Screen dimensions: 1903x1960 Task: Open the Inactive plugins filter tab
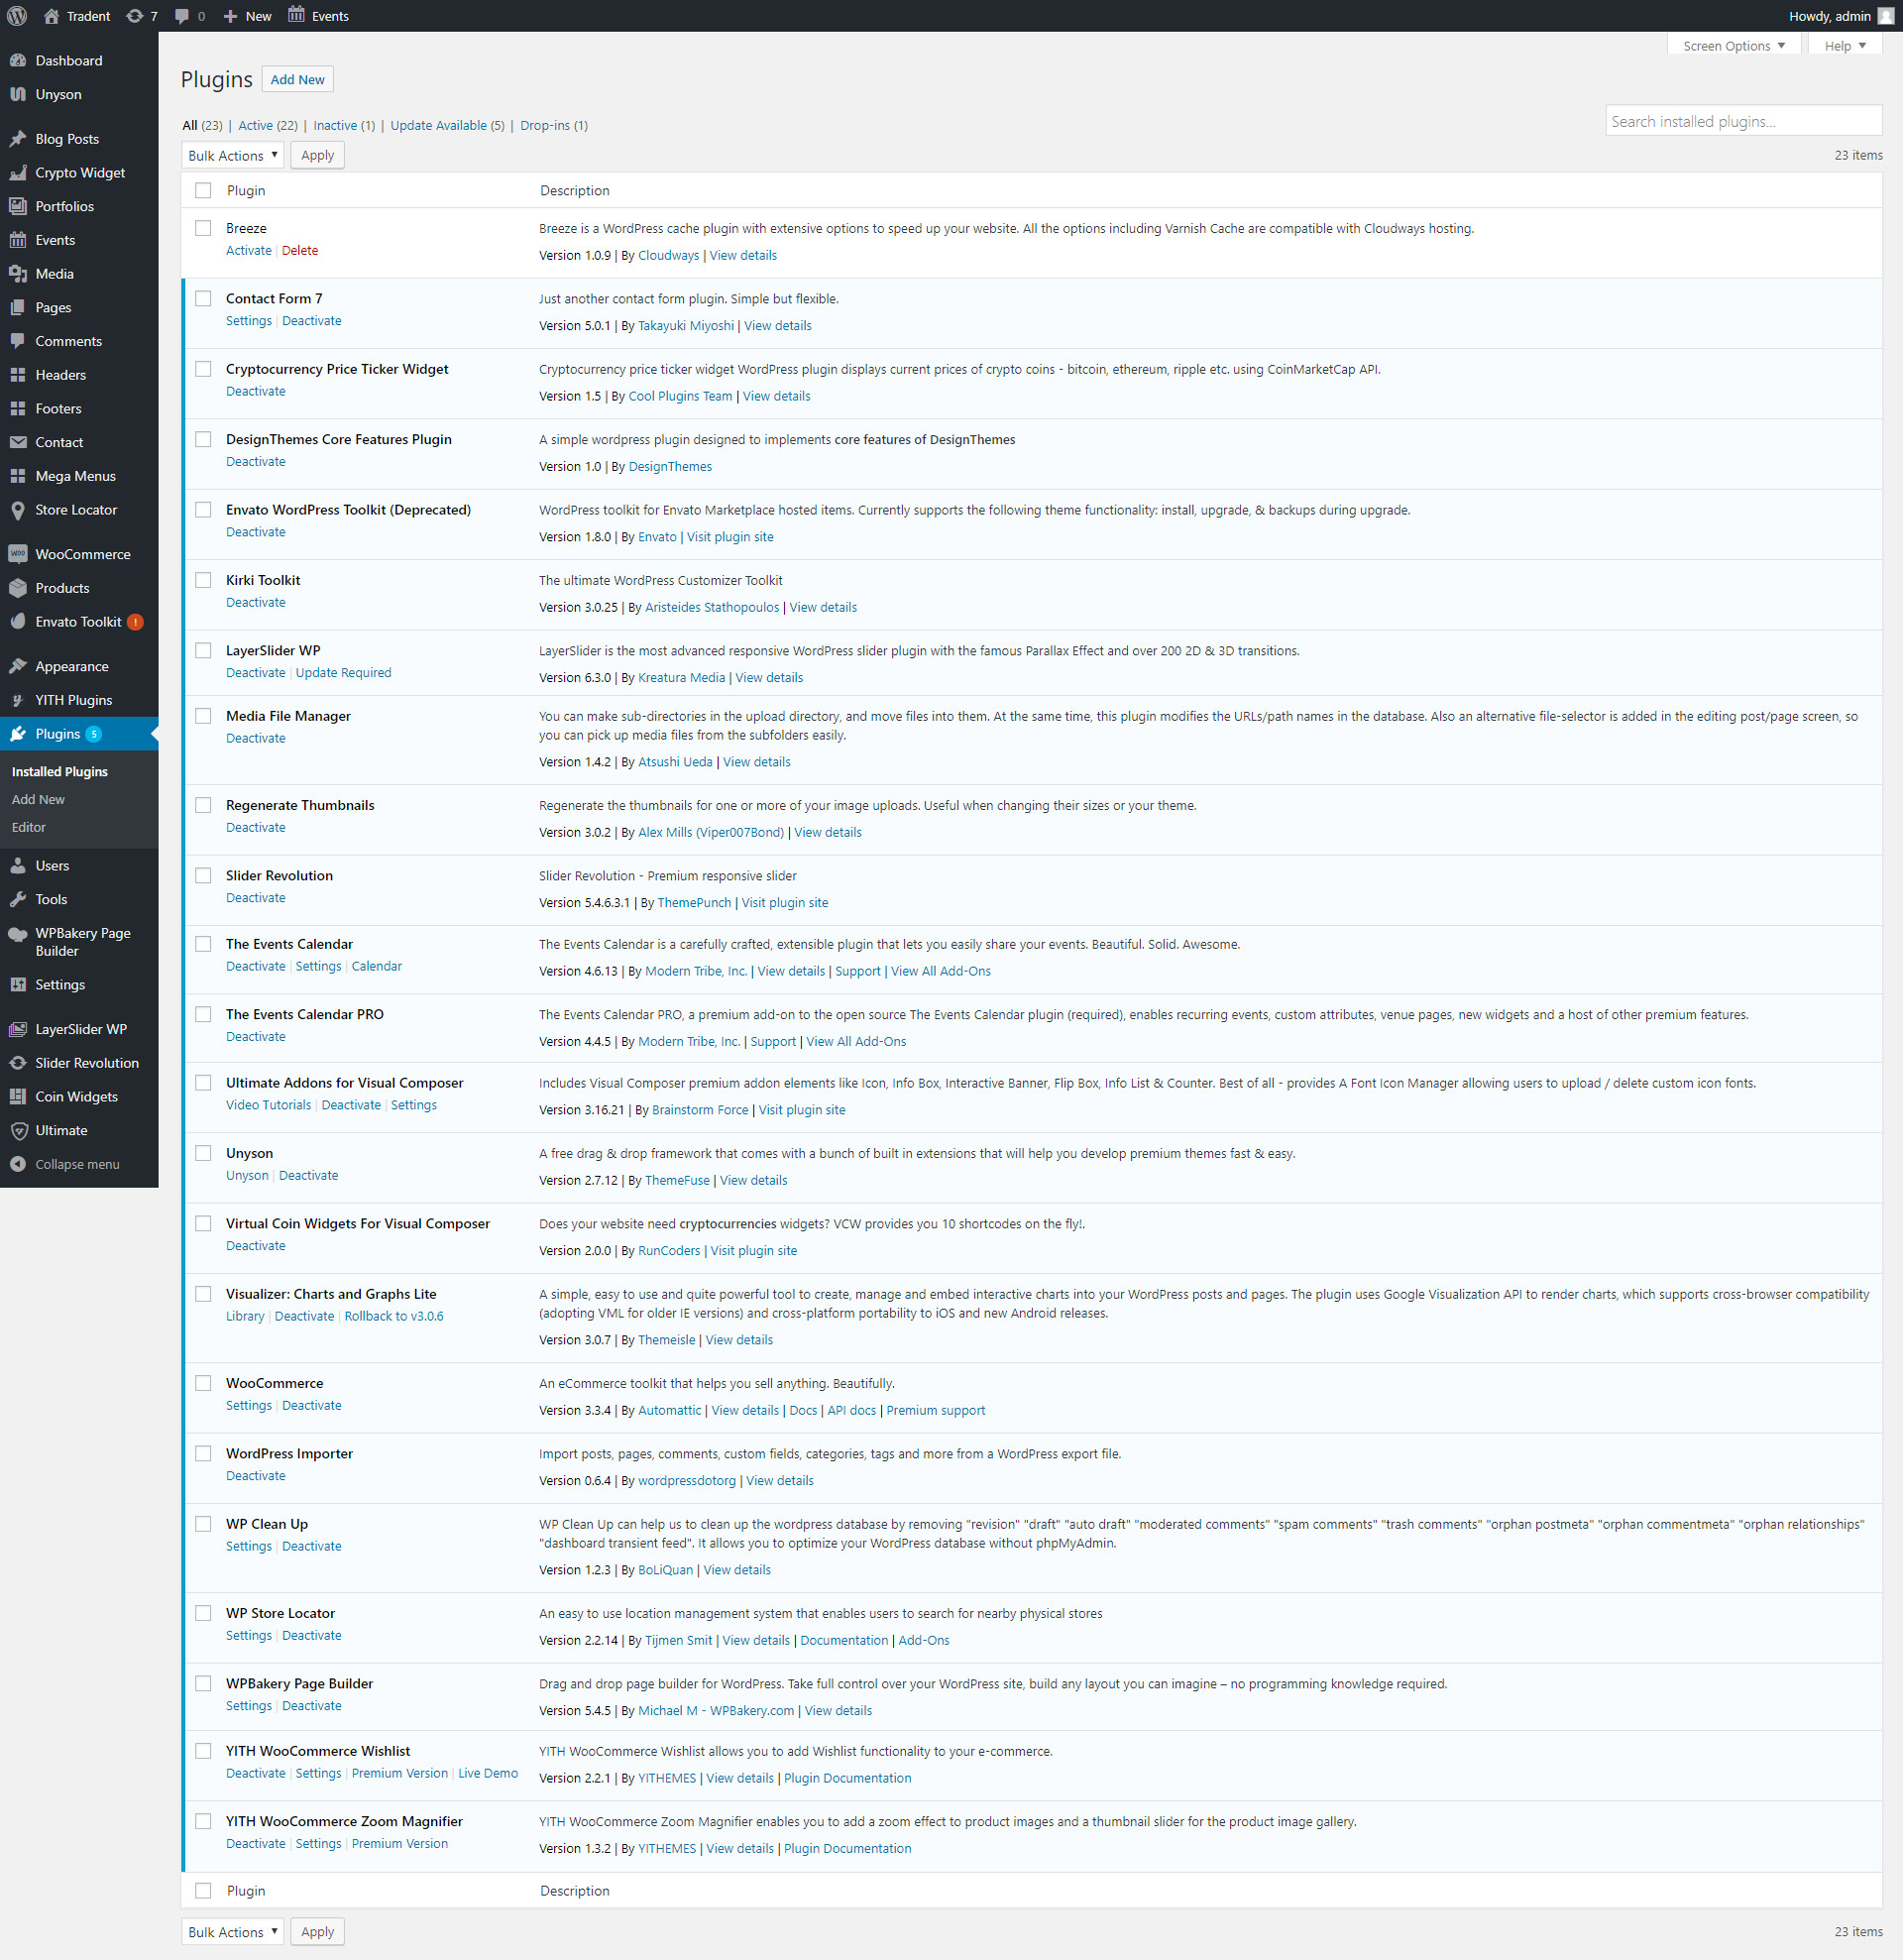[x=334, y=125]
